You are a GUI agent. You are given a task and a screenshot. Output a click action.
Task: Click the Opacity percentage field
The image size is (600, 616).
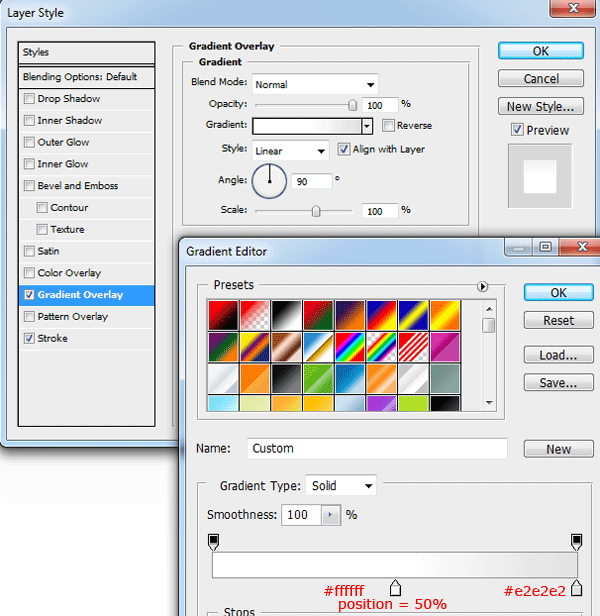(380, 105)
